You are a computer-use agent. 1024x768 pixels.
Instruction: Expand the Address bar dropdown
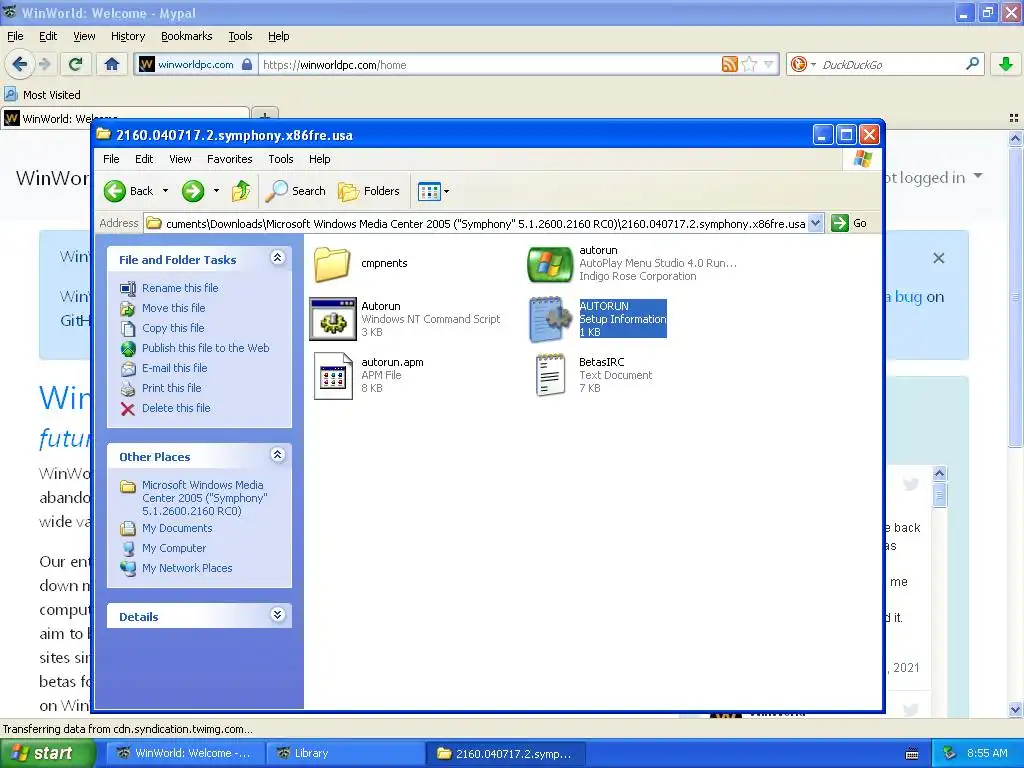tap(815, 223)
